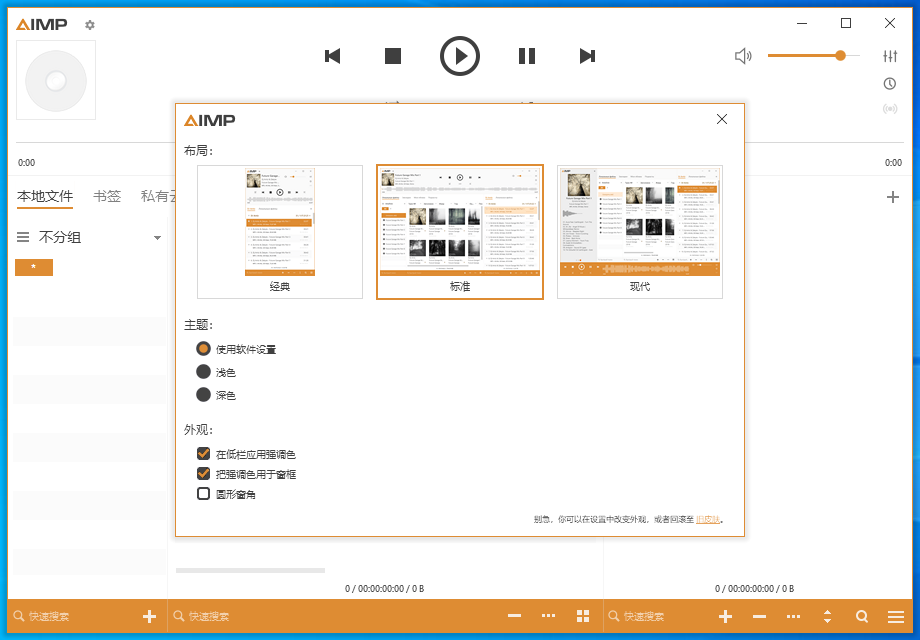The height and width of the screenshot is (640, 920).
Task: Open the scheduler clock icon
Action: (890, 84)
